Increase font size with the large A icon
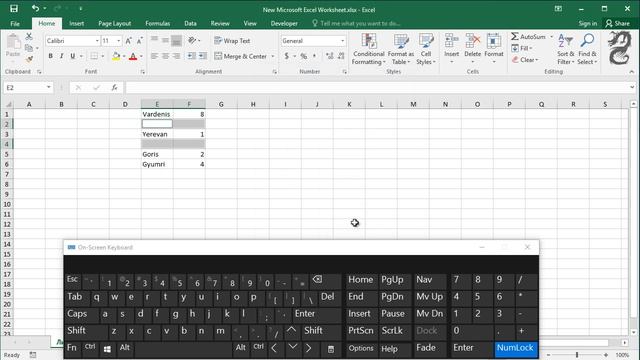The width and height of the screenshot is (640, 360). coord(129,41)
